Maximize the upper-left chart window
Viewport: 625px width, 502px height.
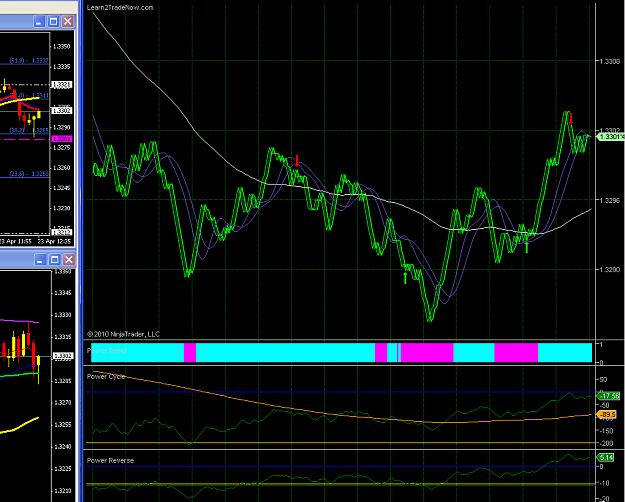pyautogui.click(x=53, y=22)
